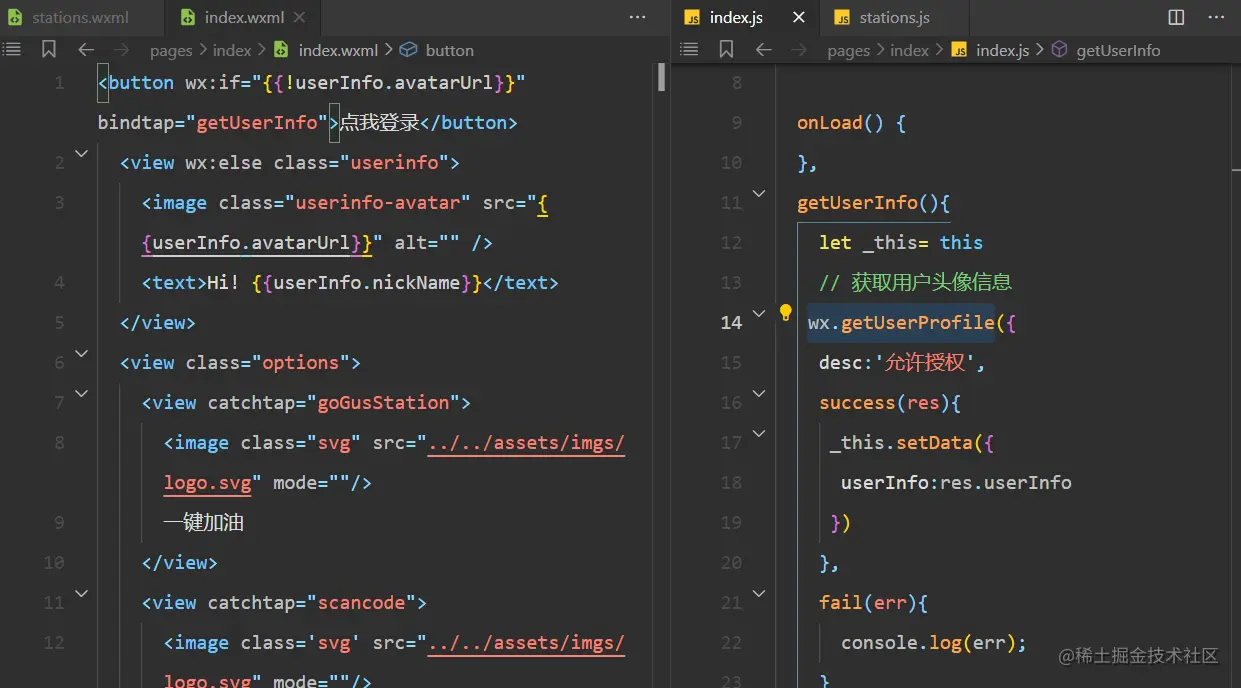
Task: Fold success(res) at index.js line 16 chevron
Action: click(759, 393)
